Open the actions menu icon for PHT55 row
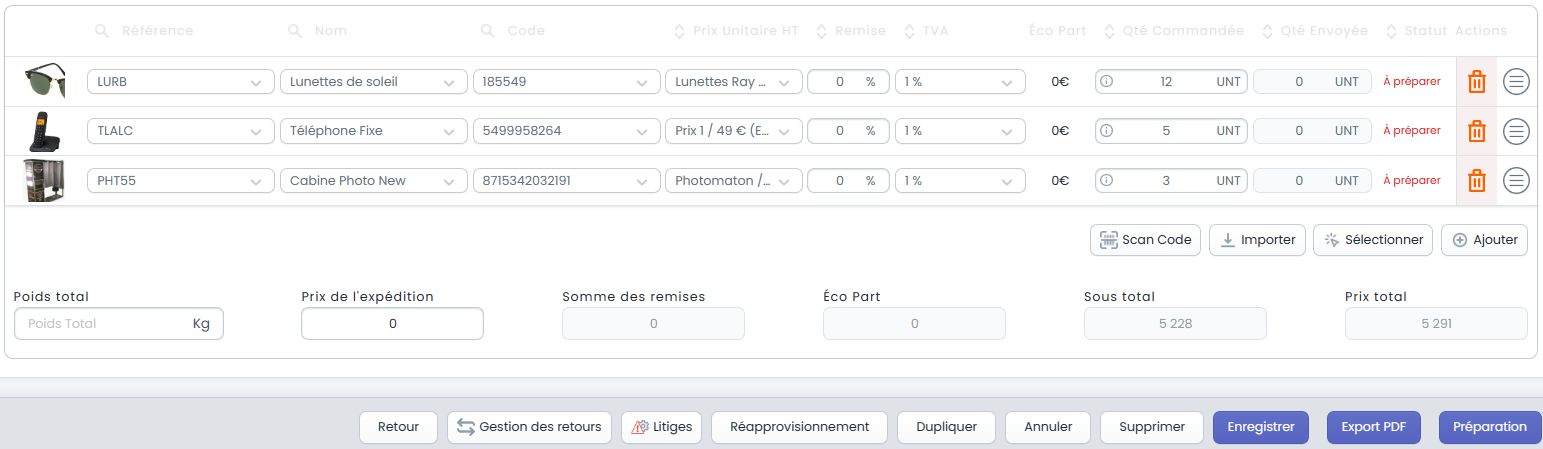Screen dimensions: 1543x449 click(x=1516, y=180)
